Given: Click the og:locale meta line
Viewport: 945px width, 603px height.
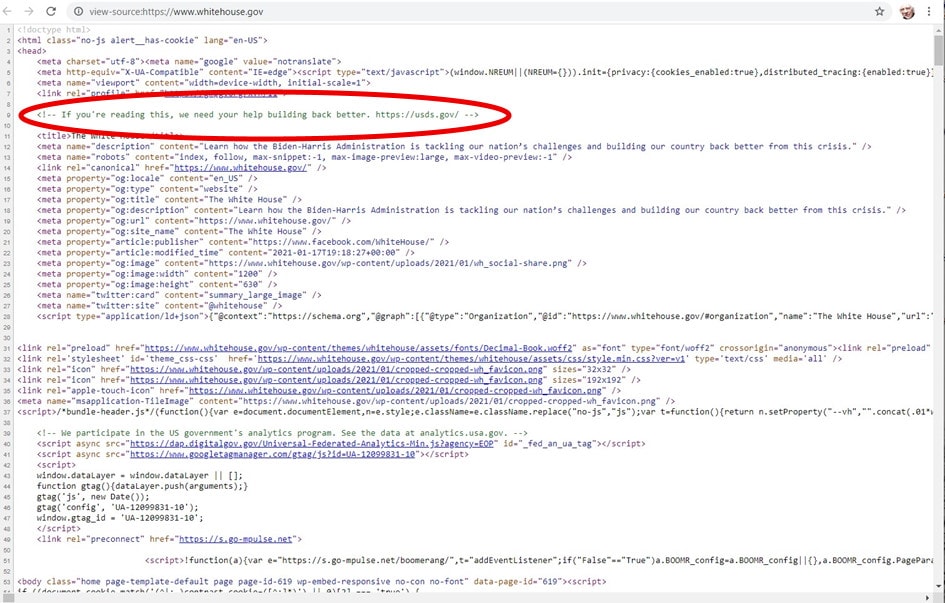Looking at the screenshot, I should [x=147, y=178].
